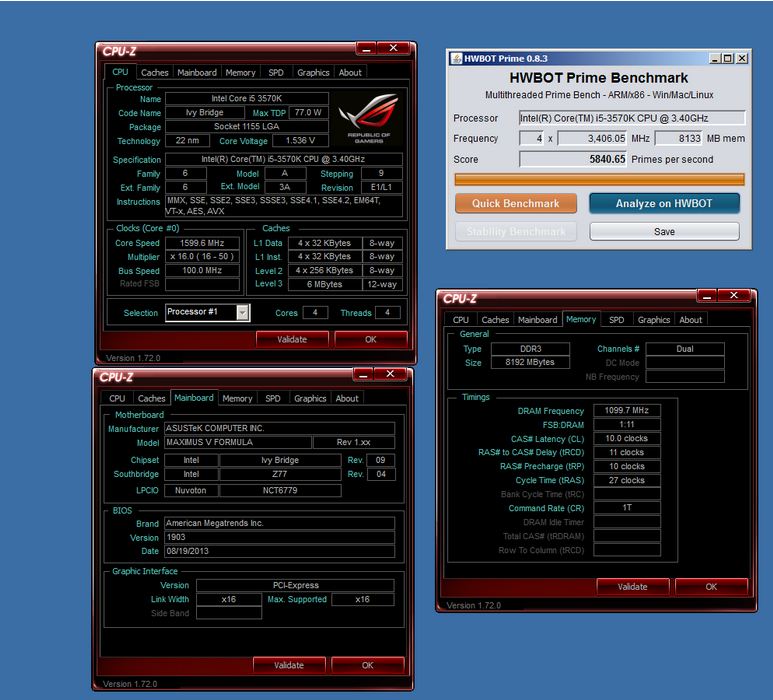Close the CPU-Z Mainboard window
The height and width of the screenshot is (700, 773).
point(390,375)
